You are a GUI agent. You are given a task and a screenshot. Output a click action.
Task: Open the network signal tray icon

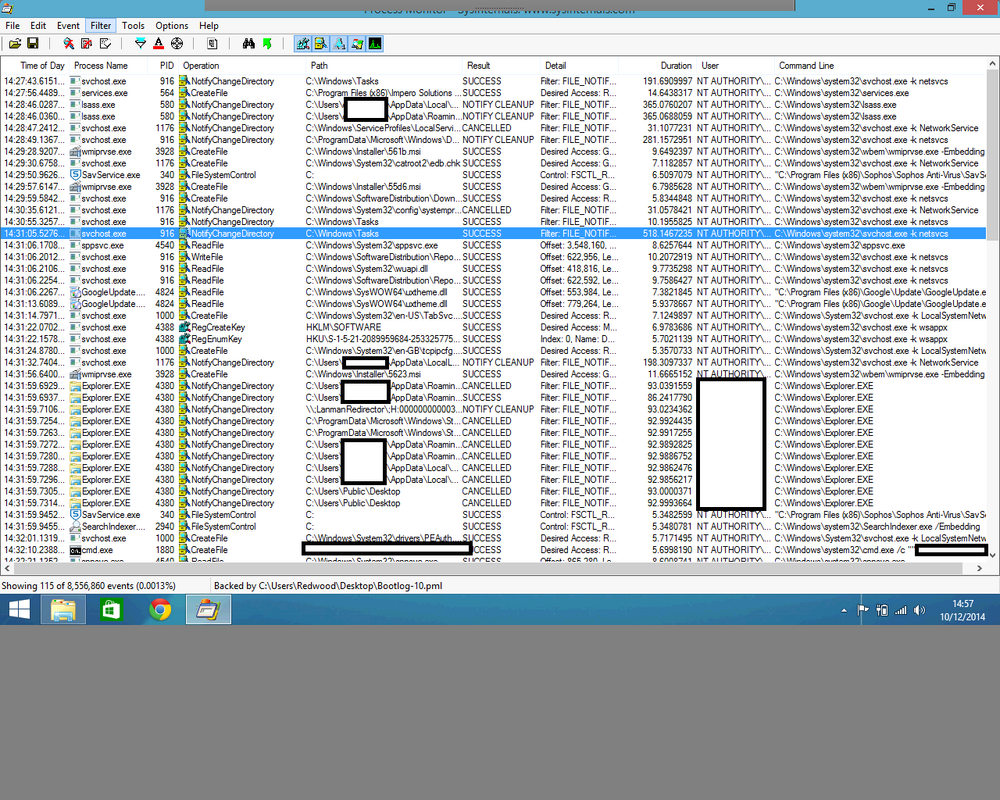point(901,611)
